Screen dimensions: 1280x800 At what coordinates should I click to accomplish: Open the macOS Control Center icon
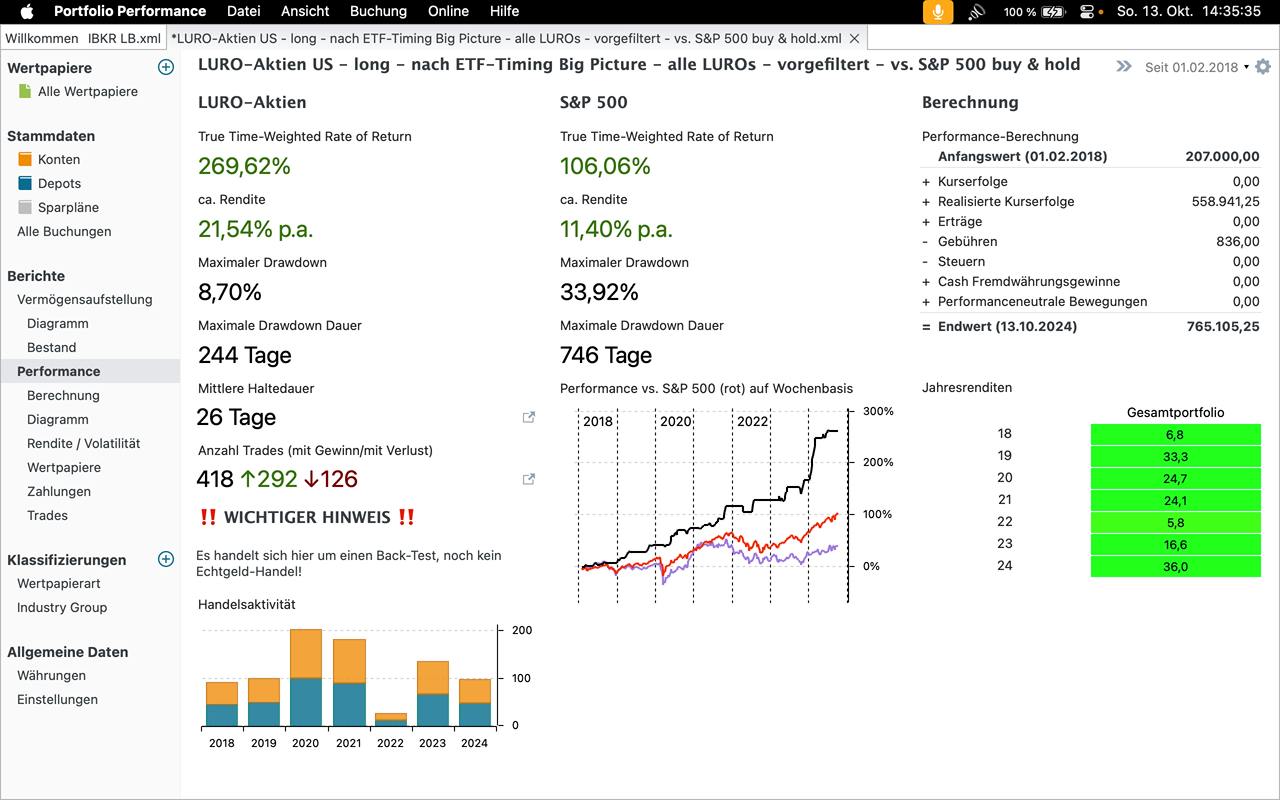click(x=1089, y=12)
